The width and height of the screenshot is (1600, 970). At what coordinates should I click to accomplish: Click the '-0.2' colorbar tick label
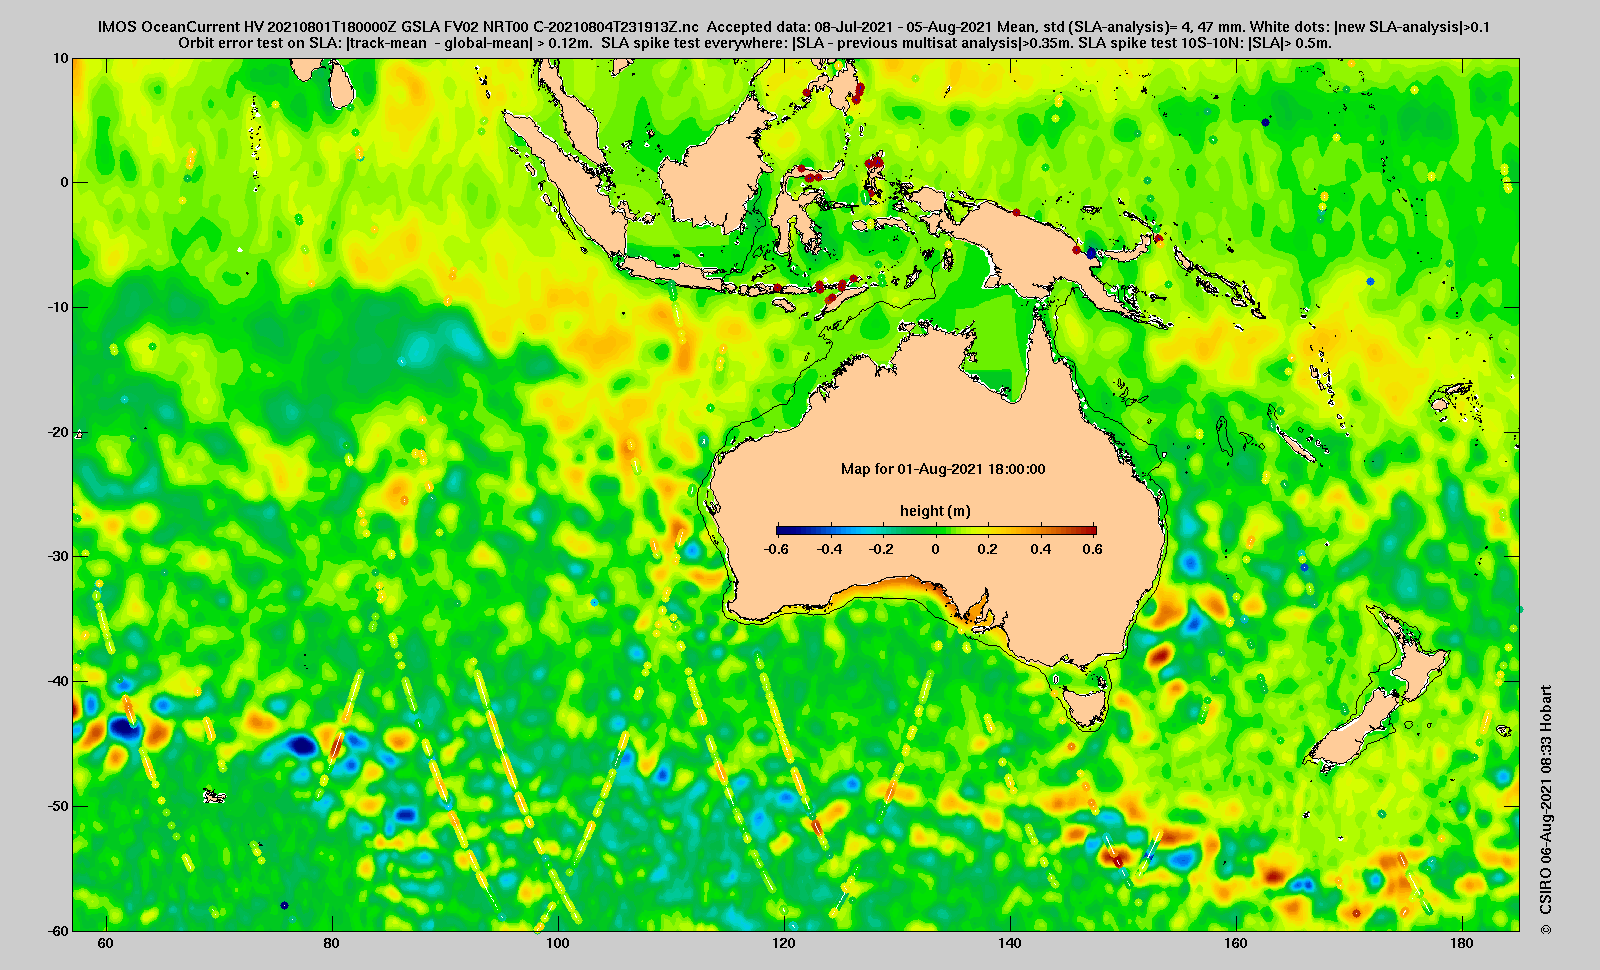pyautogui.click(x=882, y=549)
